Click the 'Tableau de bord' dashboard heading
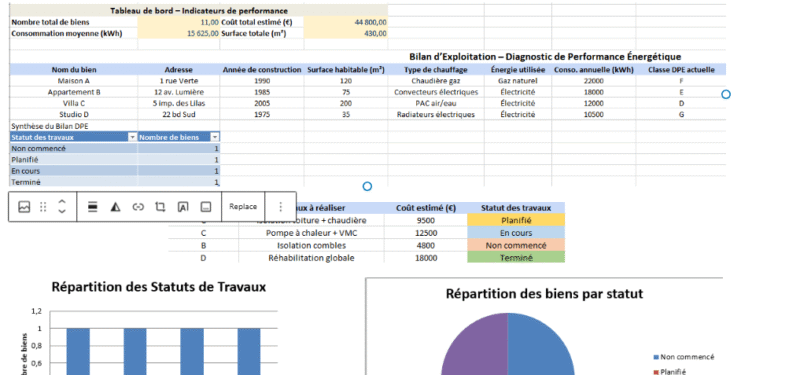Viewport: 800px width, 375px height. tap(198, 11)
